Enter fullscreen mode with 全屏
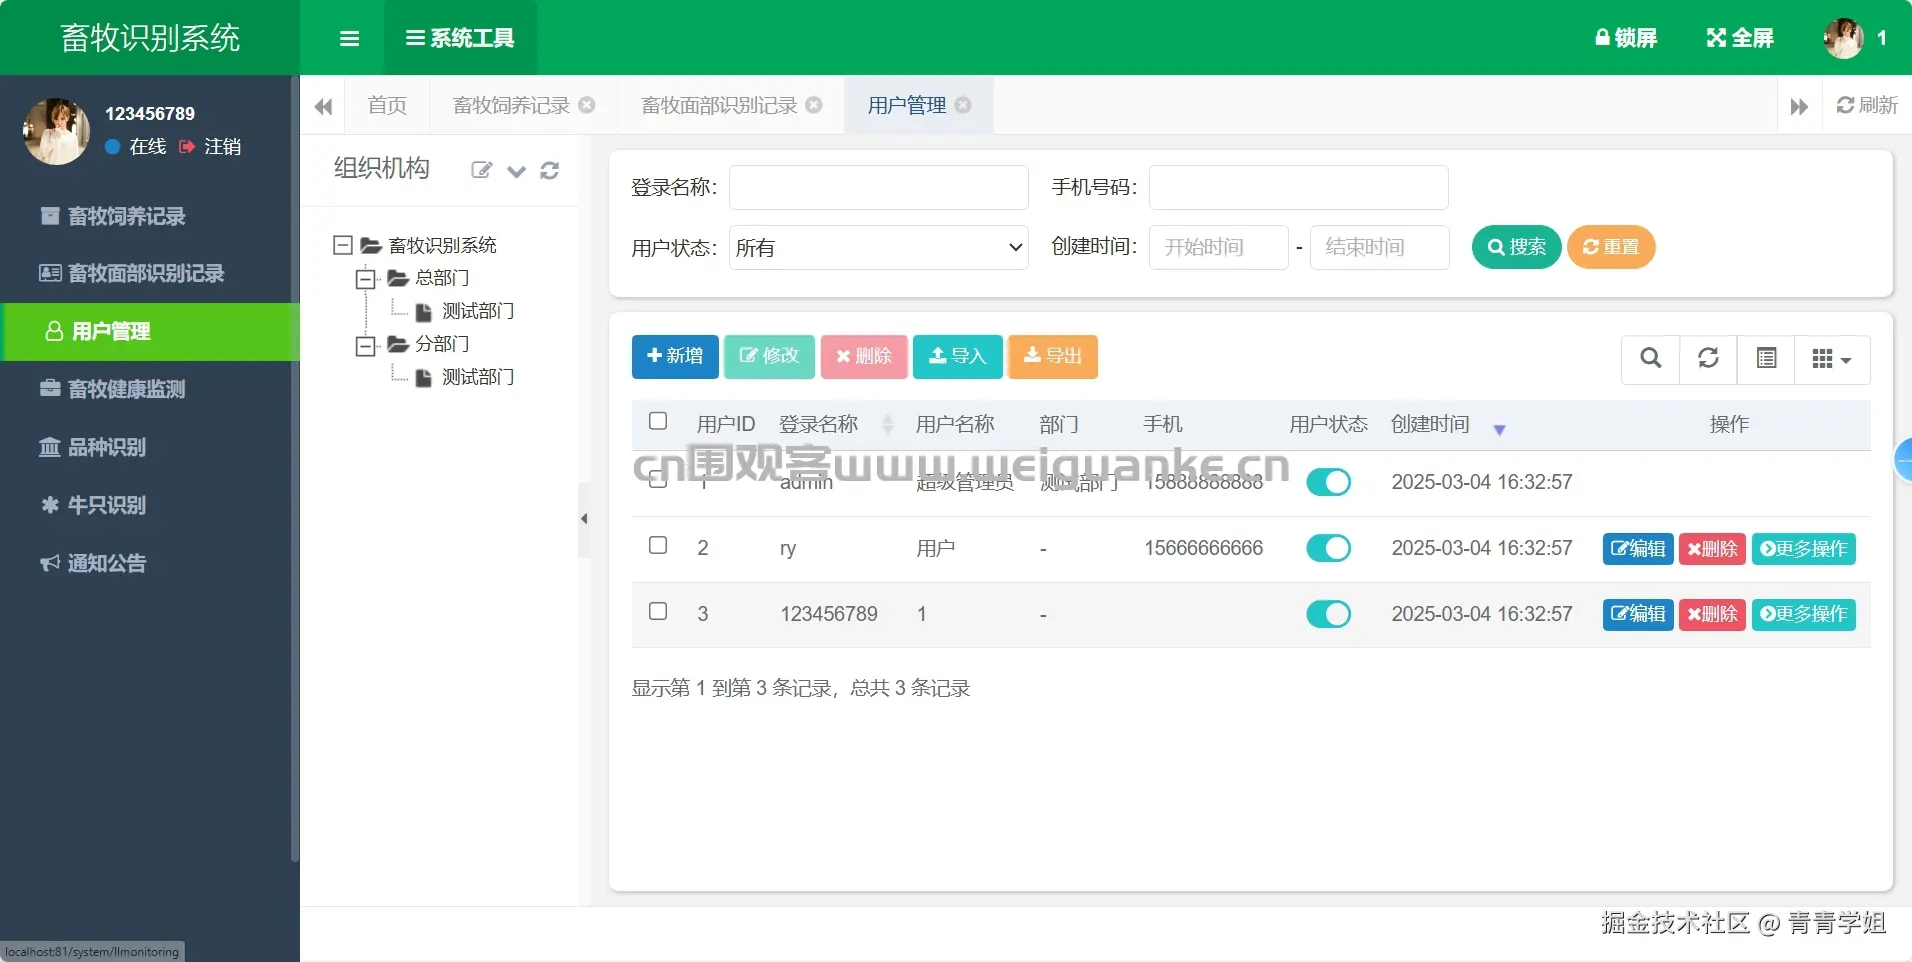Image resolution: width=1912 pixels, height=962 pixels. tap(1740, 38)
